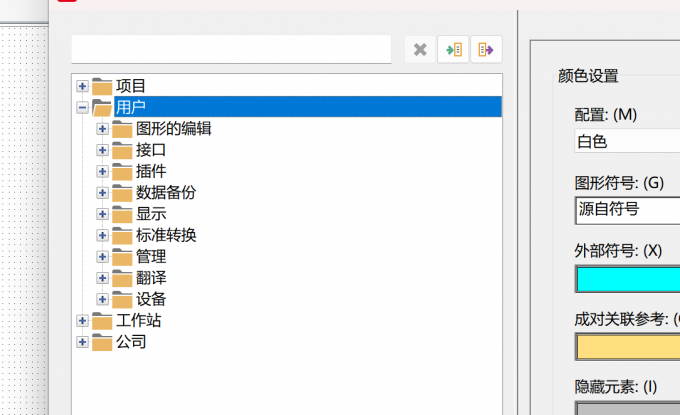Screen dimensions: 680x415
Task: Expand the 数据备份 node
Action: point(102,193)
